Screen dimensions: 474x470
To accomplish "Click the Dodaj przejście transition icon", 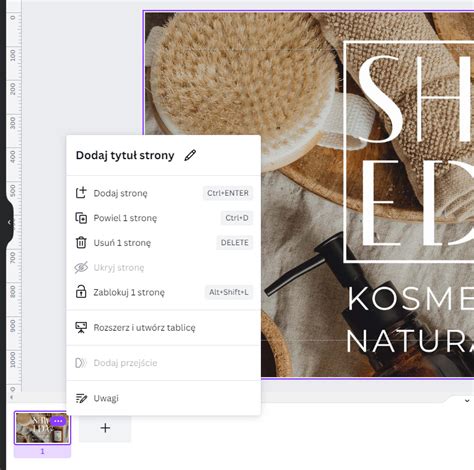I will coord(81,363).
